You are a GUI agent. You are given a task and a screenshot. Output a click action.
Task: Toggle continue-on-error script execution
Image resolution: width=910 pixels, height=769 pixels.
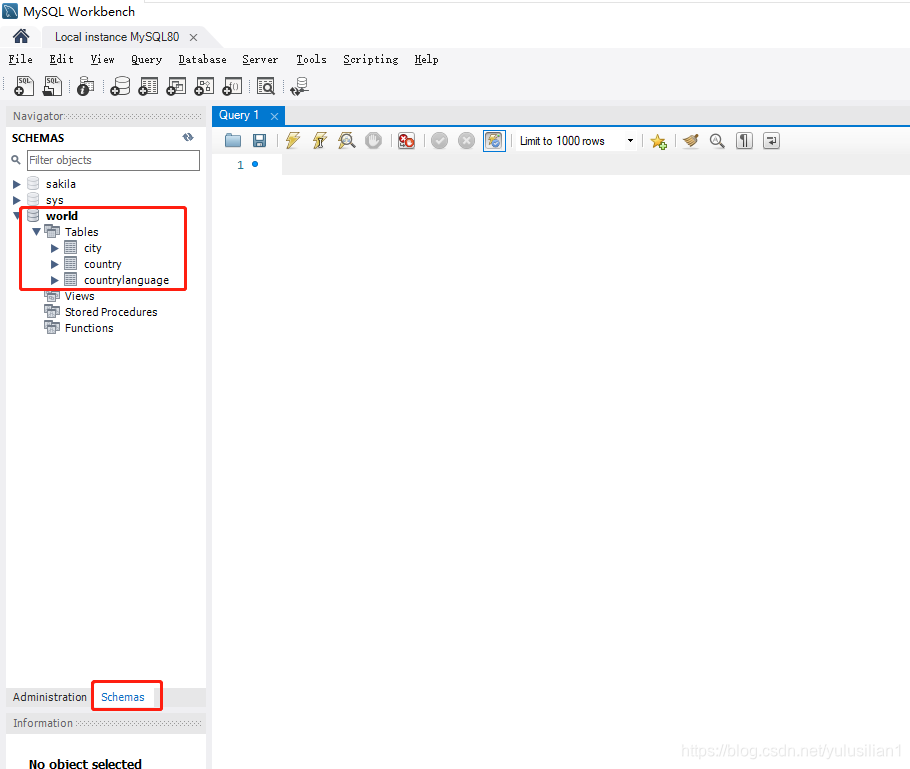pos(406,140)
